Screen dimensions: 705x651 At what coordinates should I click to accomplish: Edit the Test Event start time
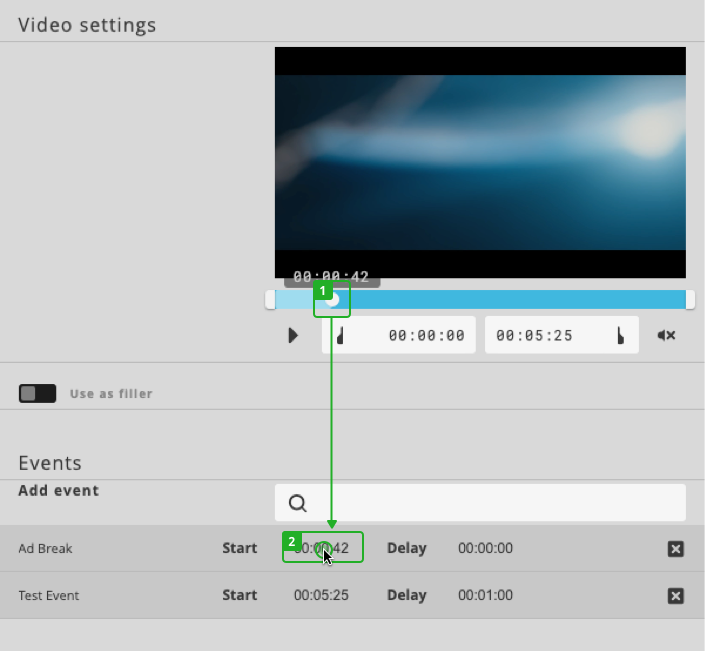pyautogui.click(x=321, y=595)
